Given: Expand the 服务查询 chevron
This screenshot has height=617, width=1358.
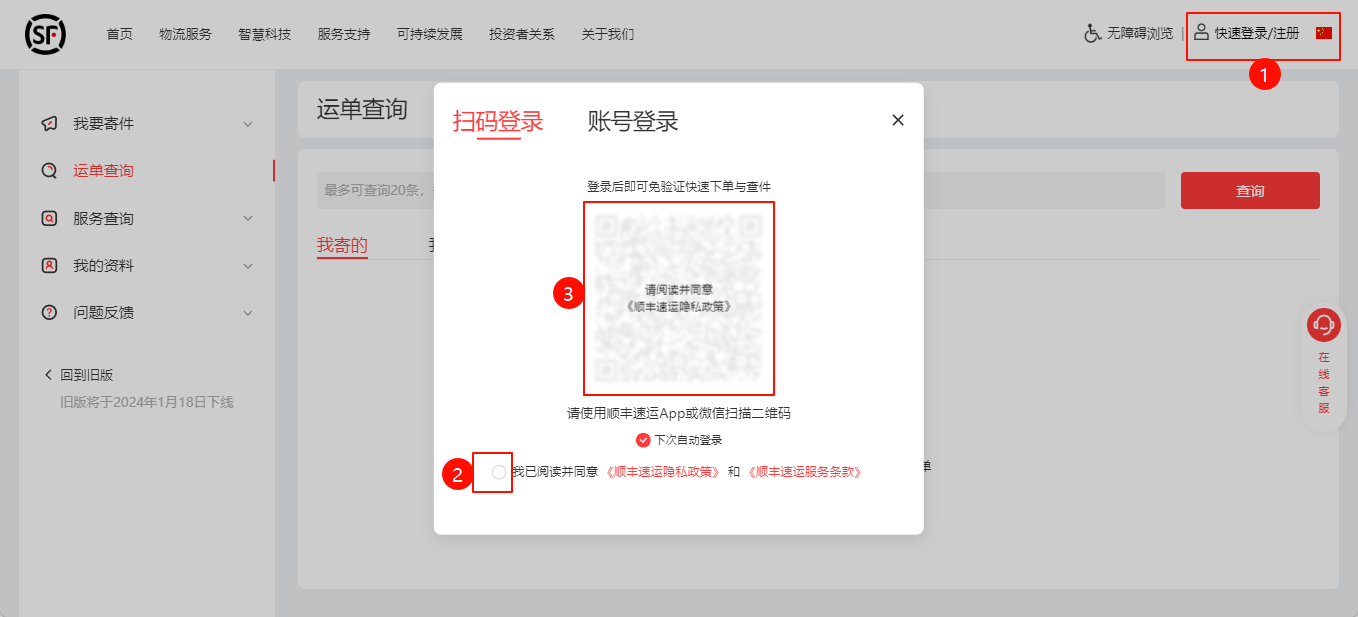Looking at the screenshot, I should pos(248,218).
